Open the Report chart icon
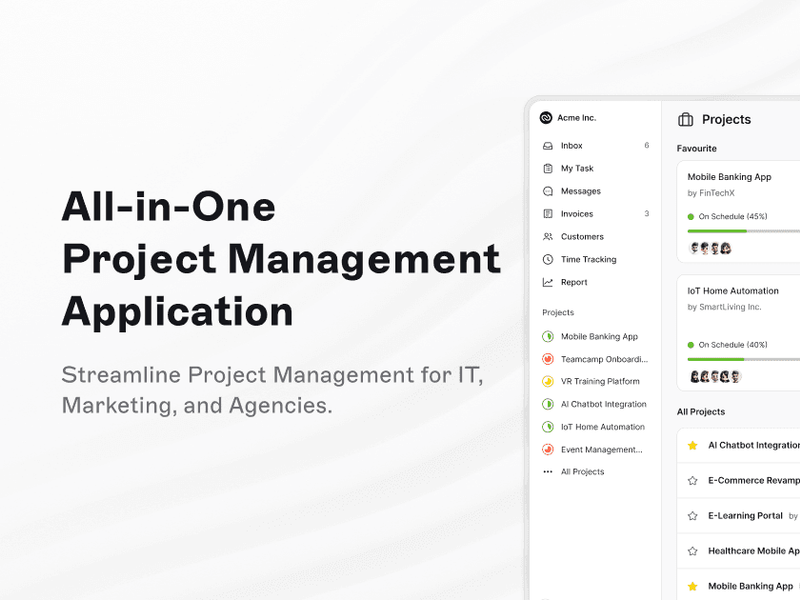Viewport: 800px width, 600px height. coord(547,283)
